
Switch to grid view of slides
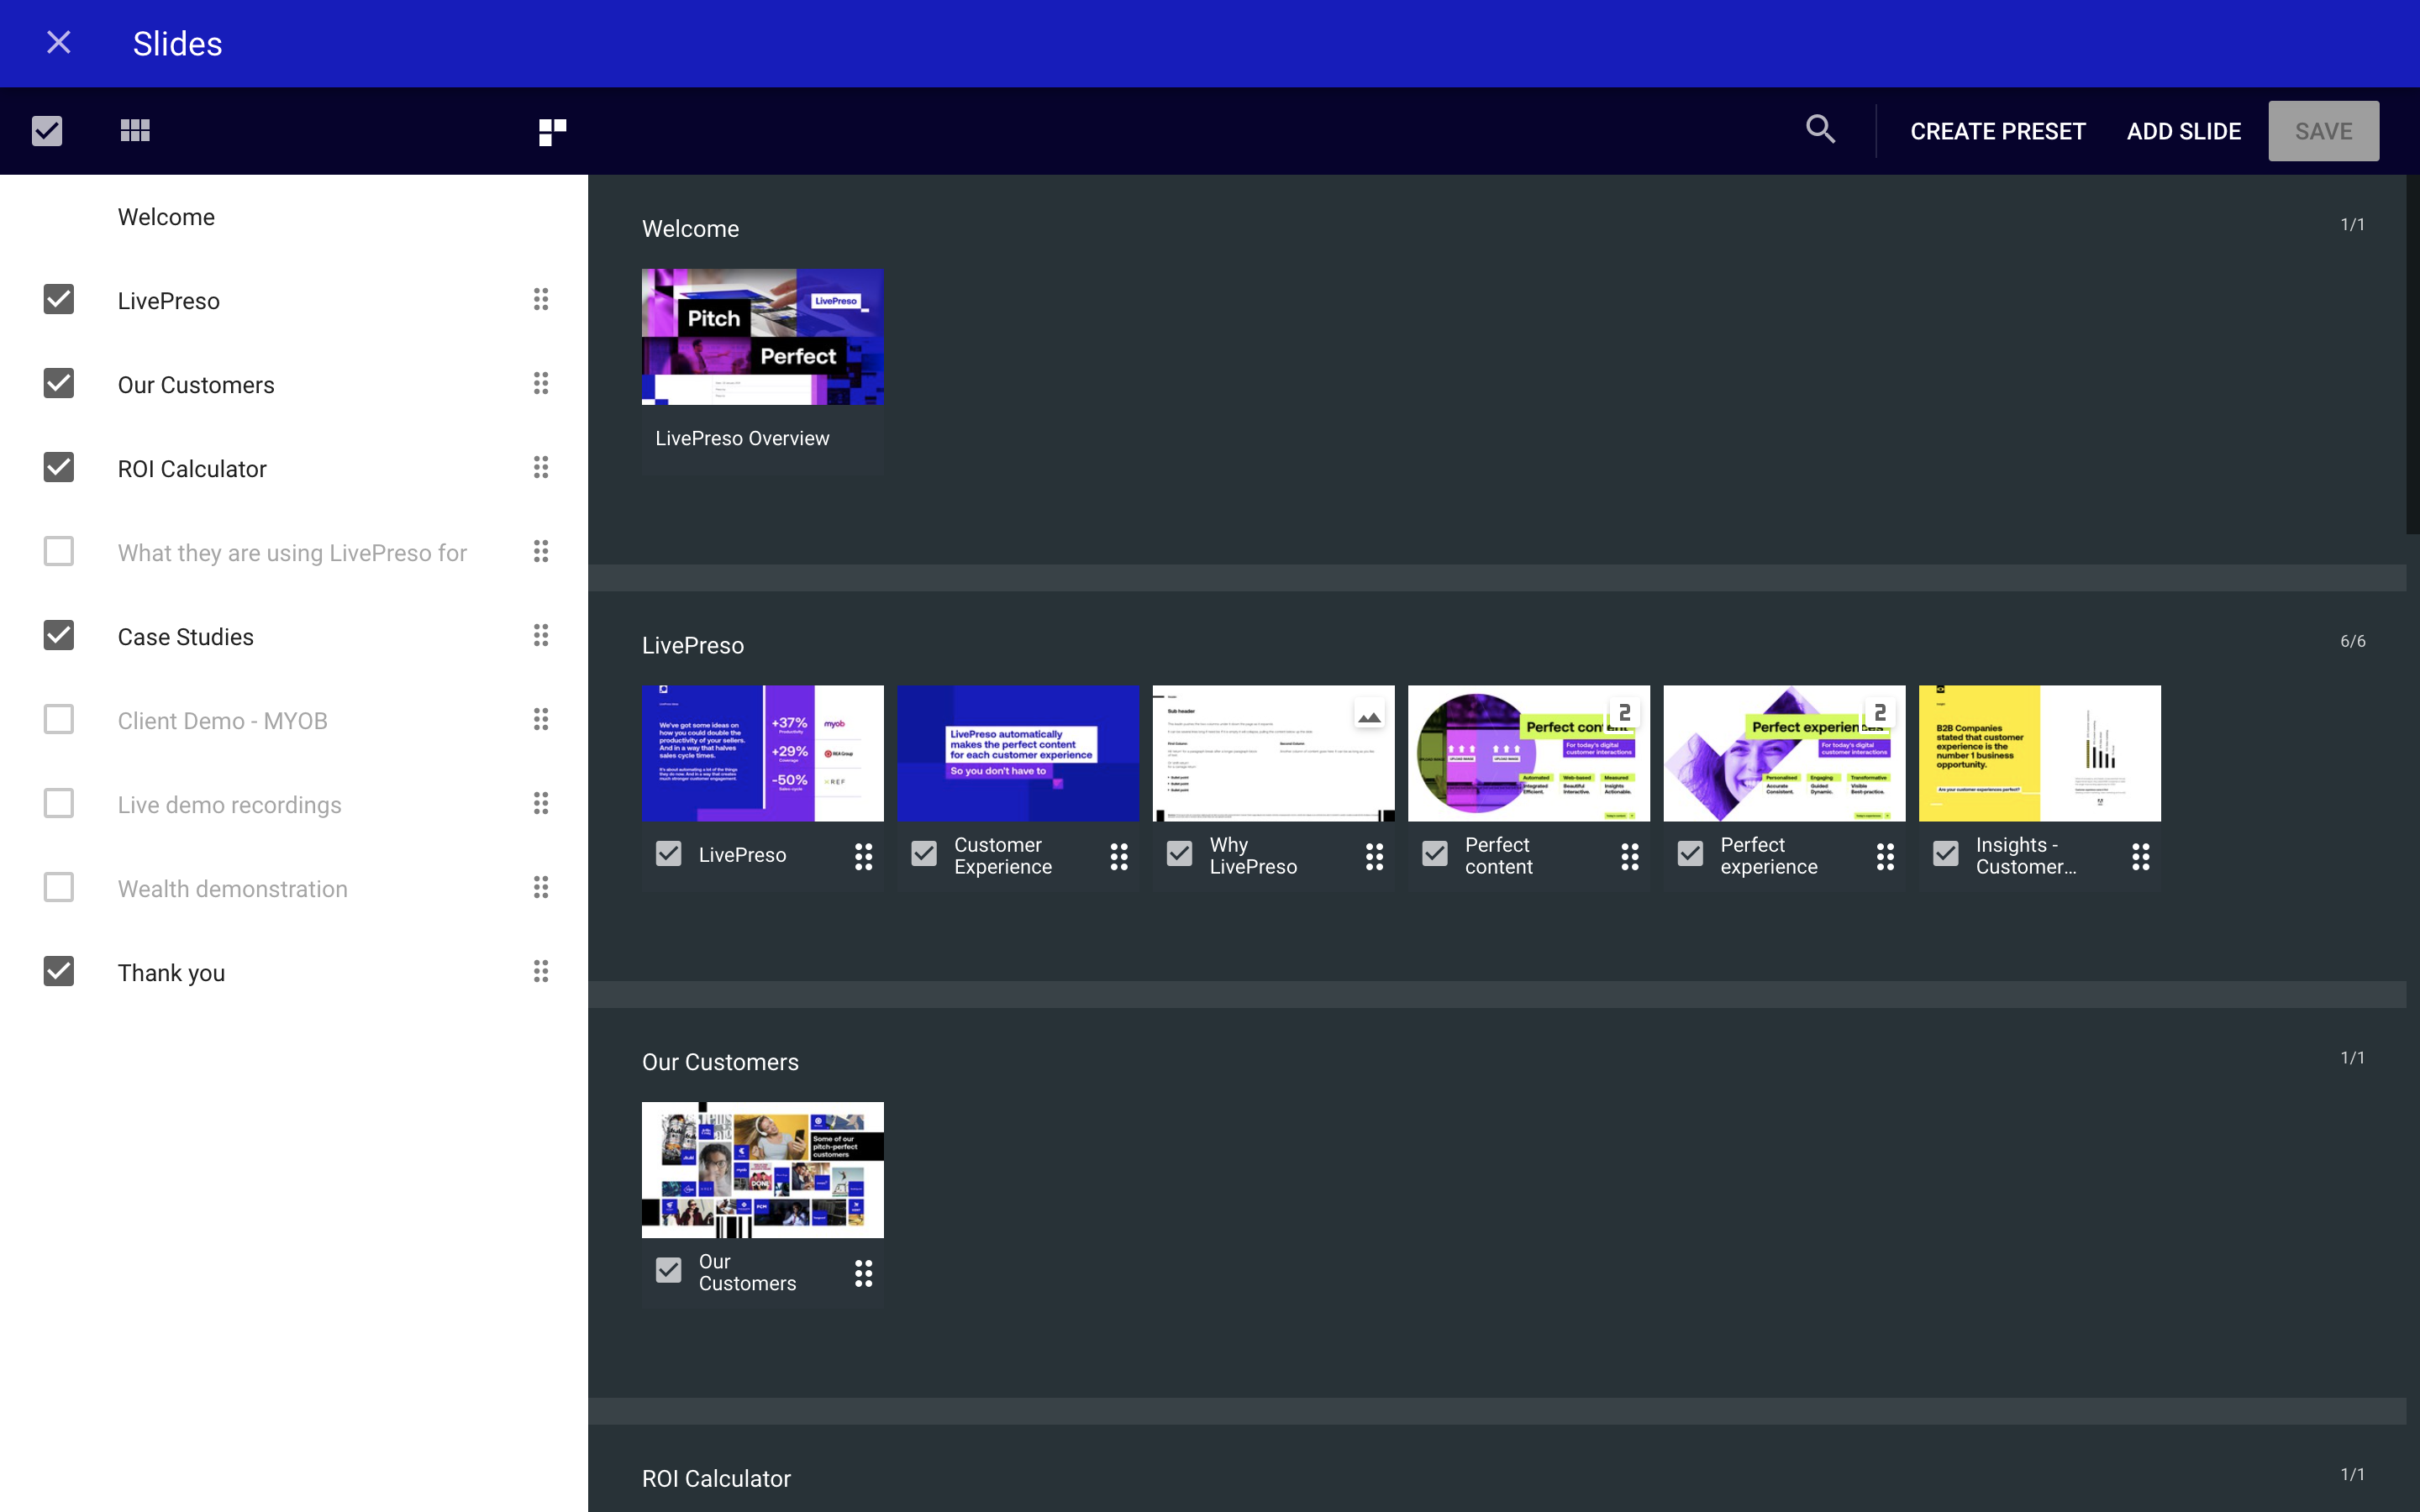click(x=135, y=130)
